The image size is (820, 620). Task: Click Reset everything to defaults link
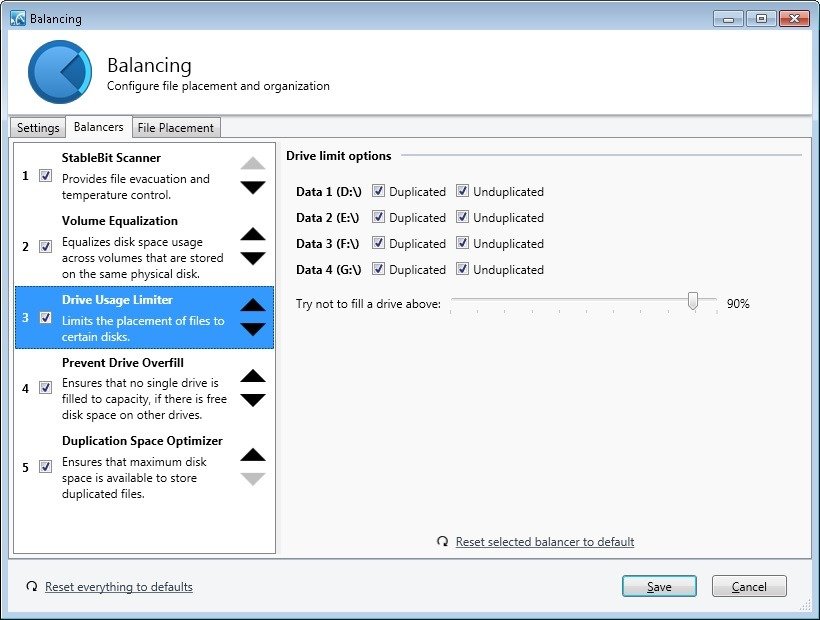pyautogui.click(x=119, y=587)
